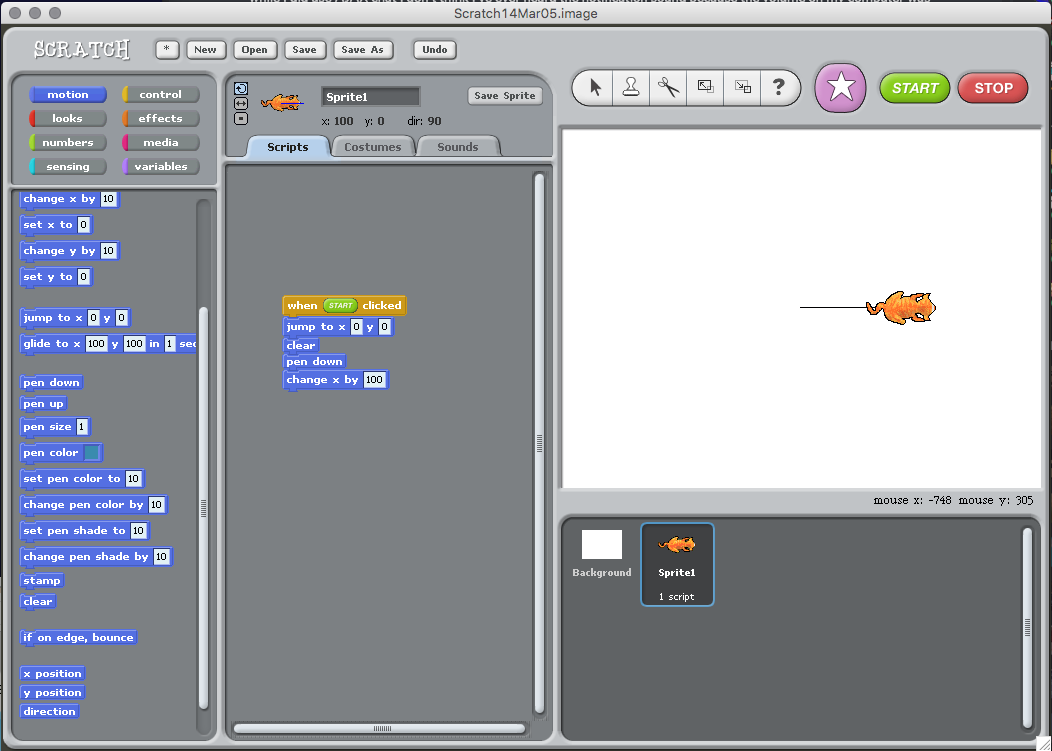Select the grow sprite tool
The width and height of the screenshot is (1052, 751).
[x=705, y=87]
